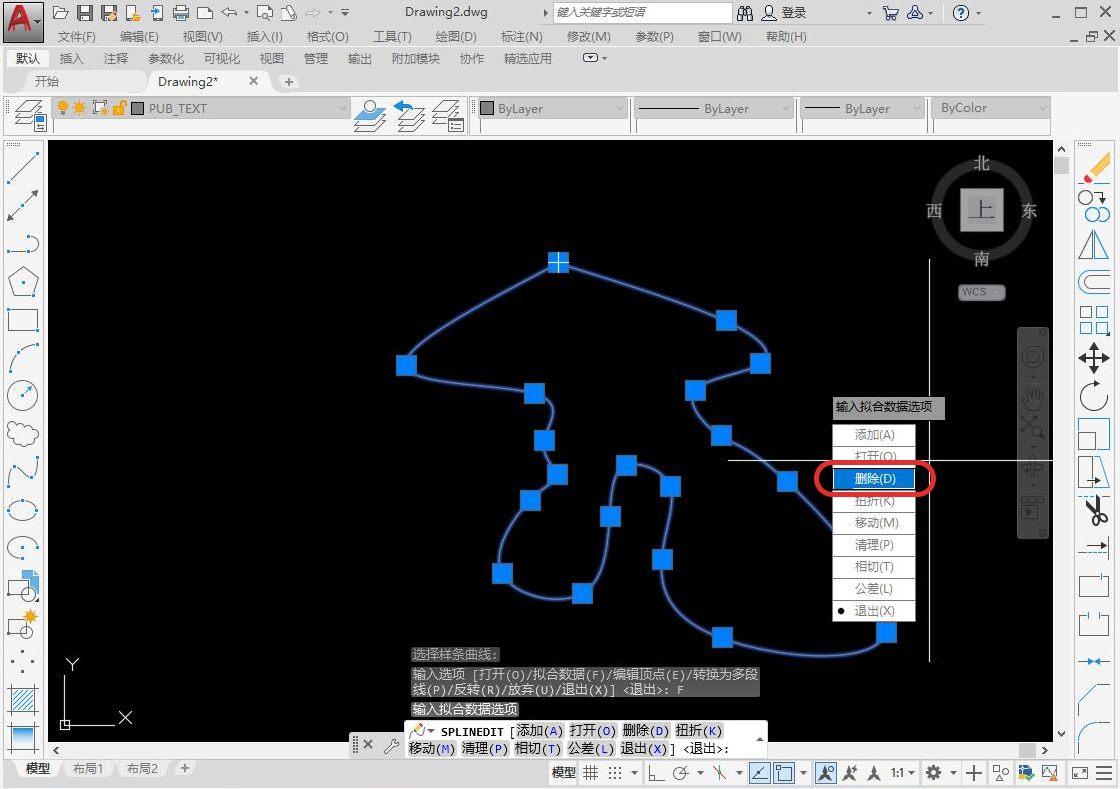Toggle grid display in status bar
The image size is (1120, 789).
coord(591,773)
